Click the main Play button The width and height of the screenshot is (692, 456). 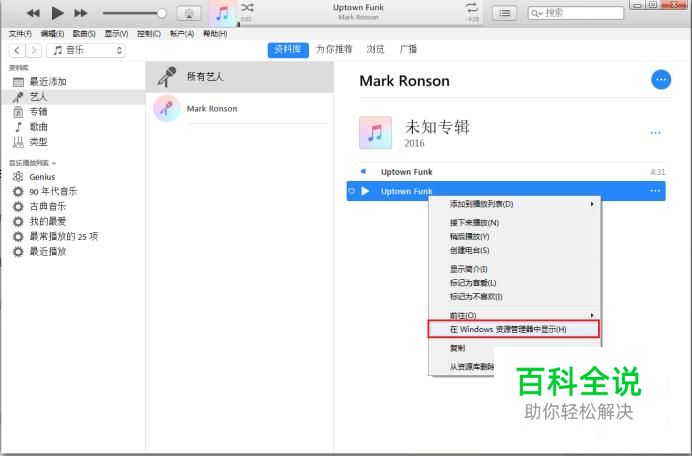(x=57, y=13)
